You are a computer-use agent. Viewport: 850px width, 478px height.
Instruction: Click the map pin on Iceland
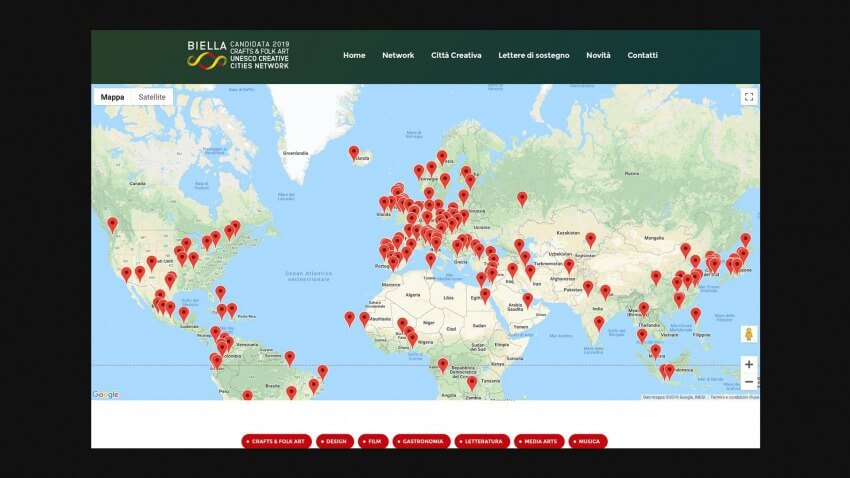353,154
